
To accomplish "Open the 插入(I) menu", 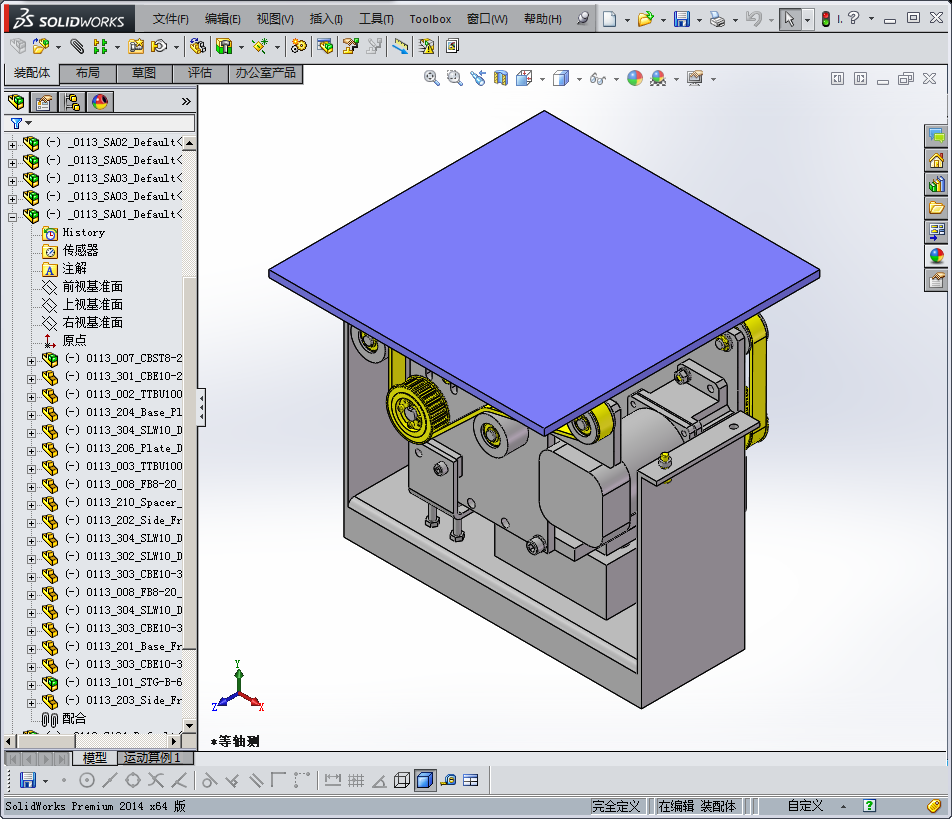I will 326,19.
